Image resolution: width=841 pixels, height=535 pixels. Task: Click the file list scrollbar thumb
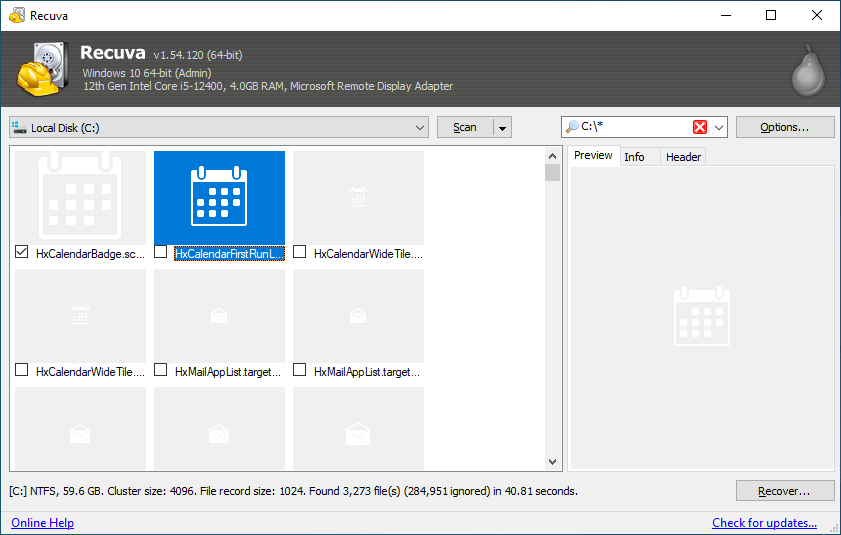[x=552, y=173]
